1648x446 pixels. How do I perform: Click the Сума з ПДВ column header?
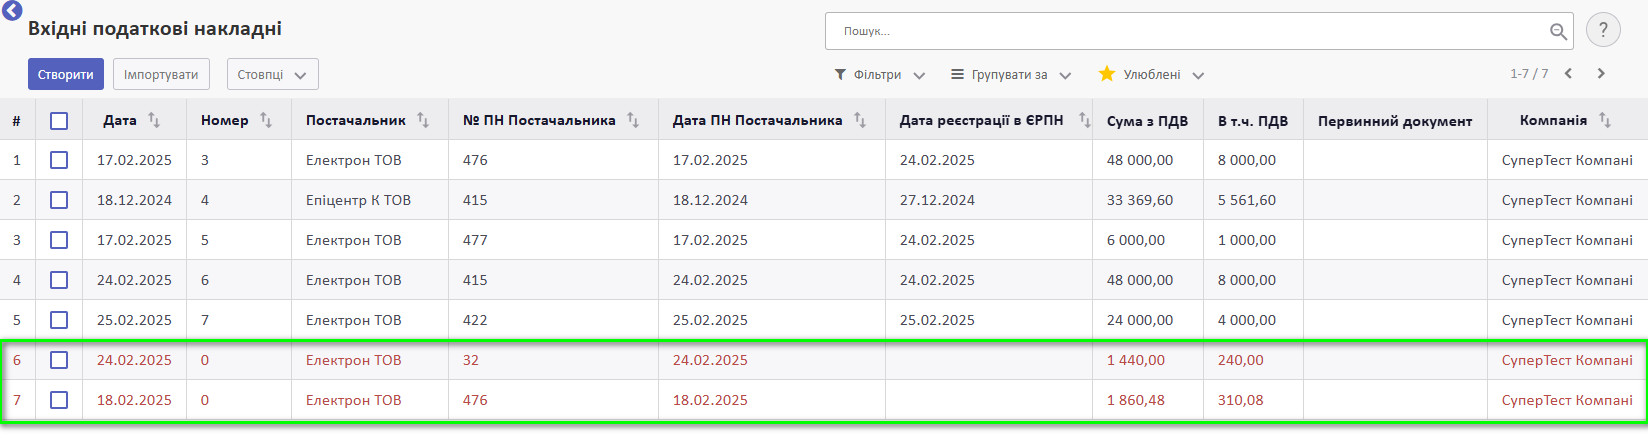tap(1147, 121)
